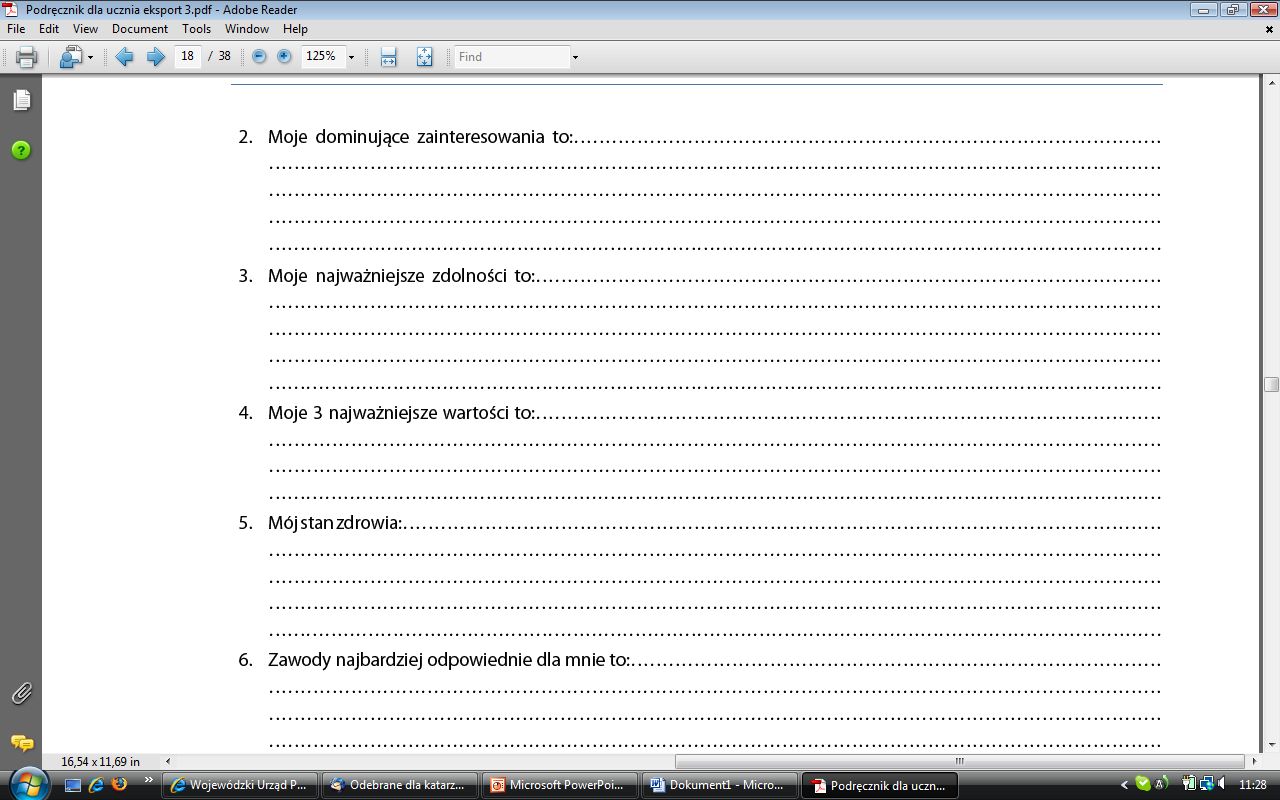This screenshot has height=800, width=1280.
Task: Expand the collaborate tool dropdown arrow
Action: point(90,57)
